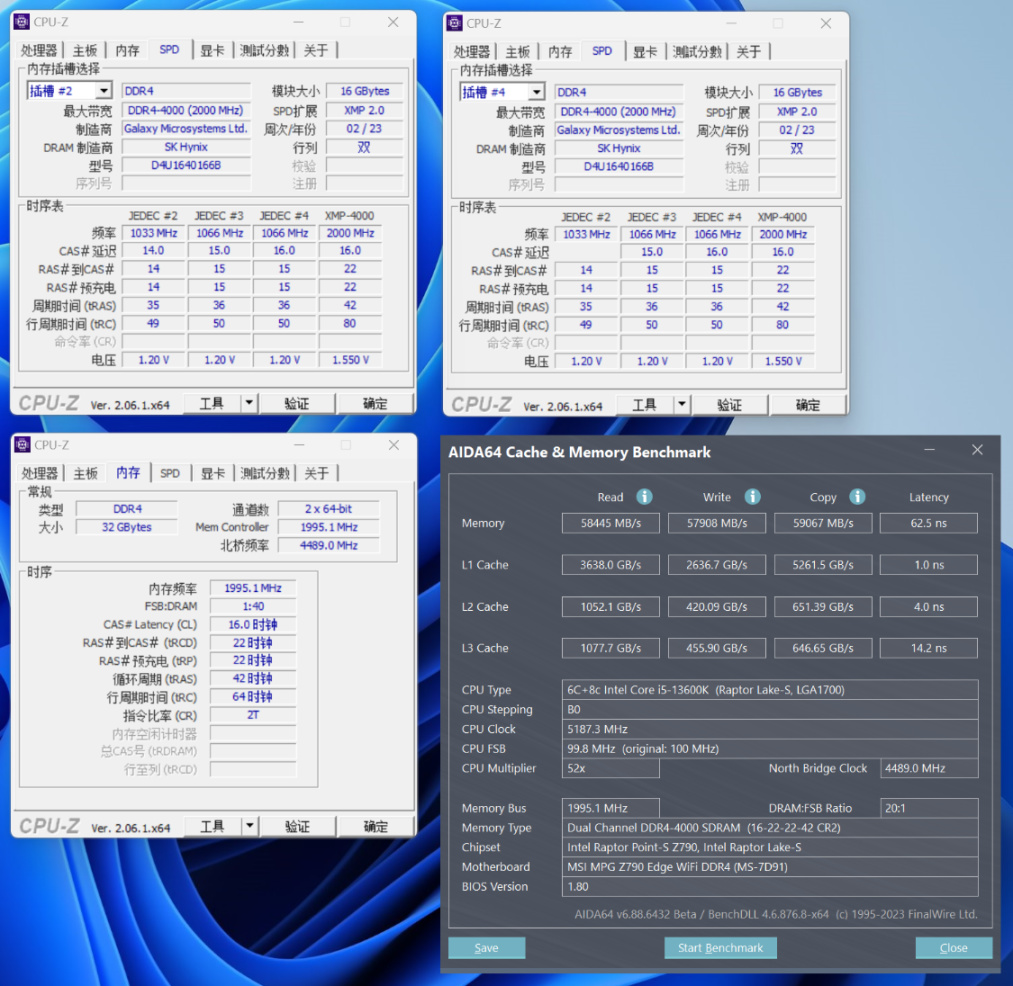Open slot #2 selection dropdown
Viewport: 1013px width, 986px height.
tap(103, 91)
